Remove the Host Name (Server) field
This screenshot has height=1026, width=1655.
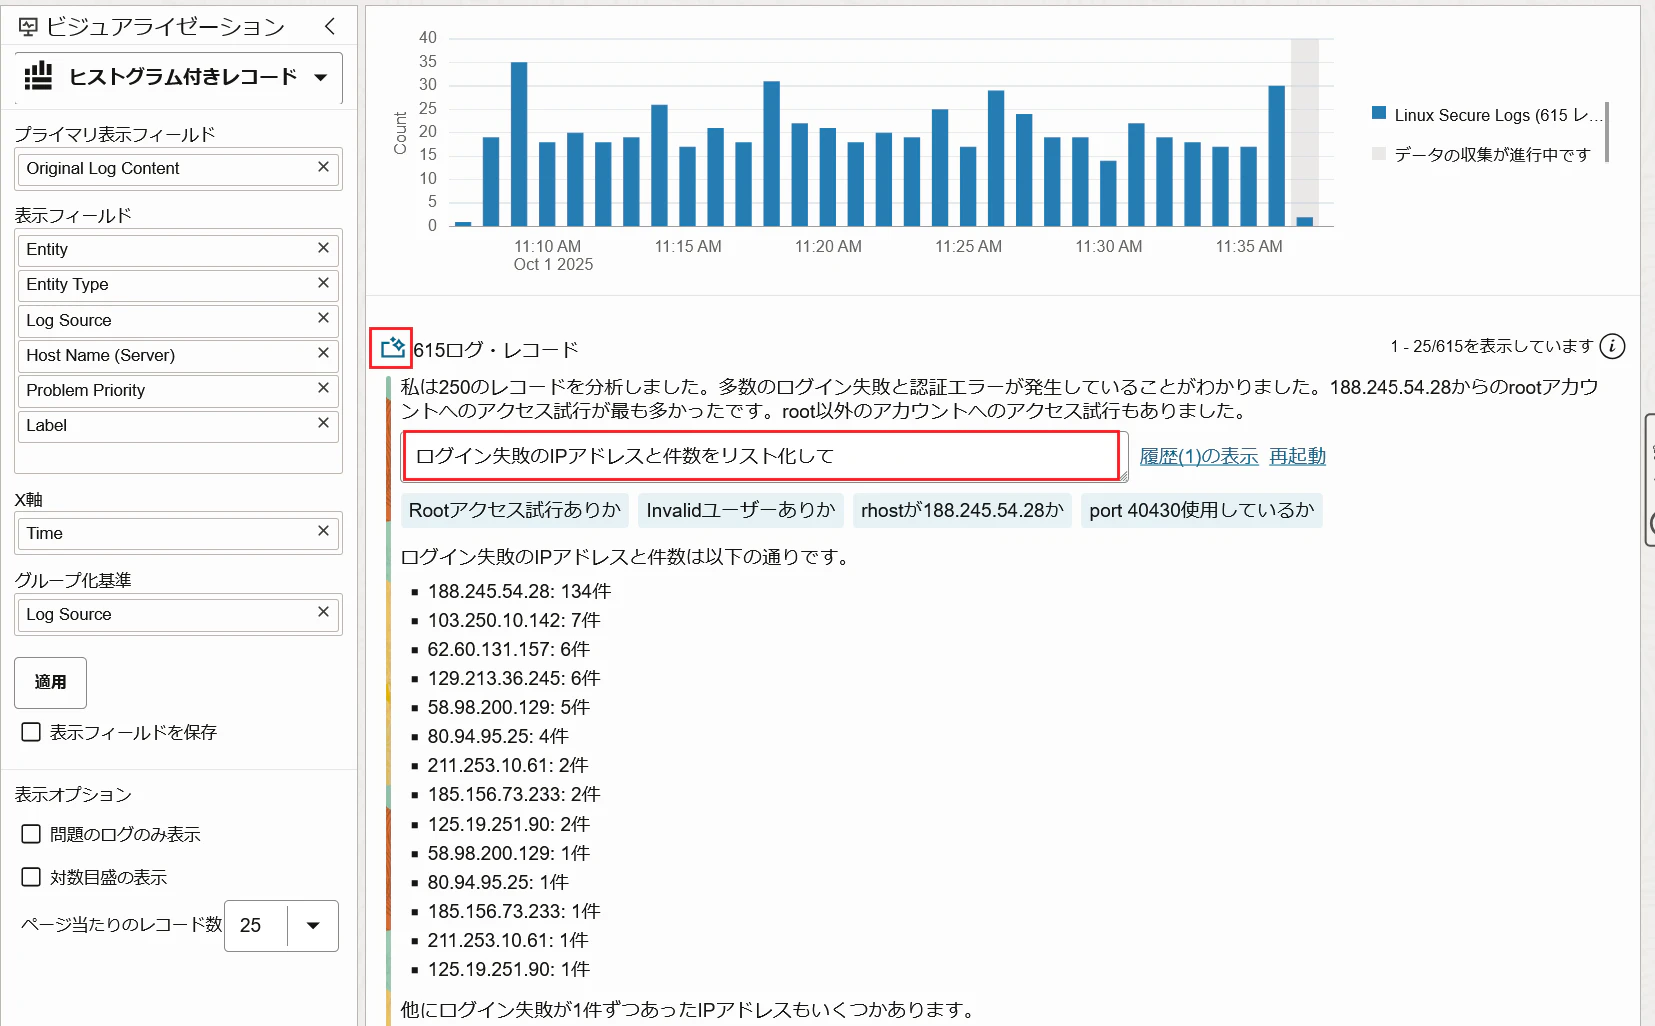[x=323, y=353]
